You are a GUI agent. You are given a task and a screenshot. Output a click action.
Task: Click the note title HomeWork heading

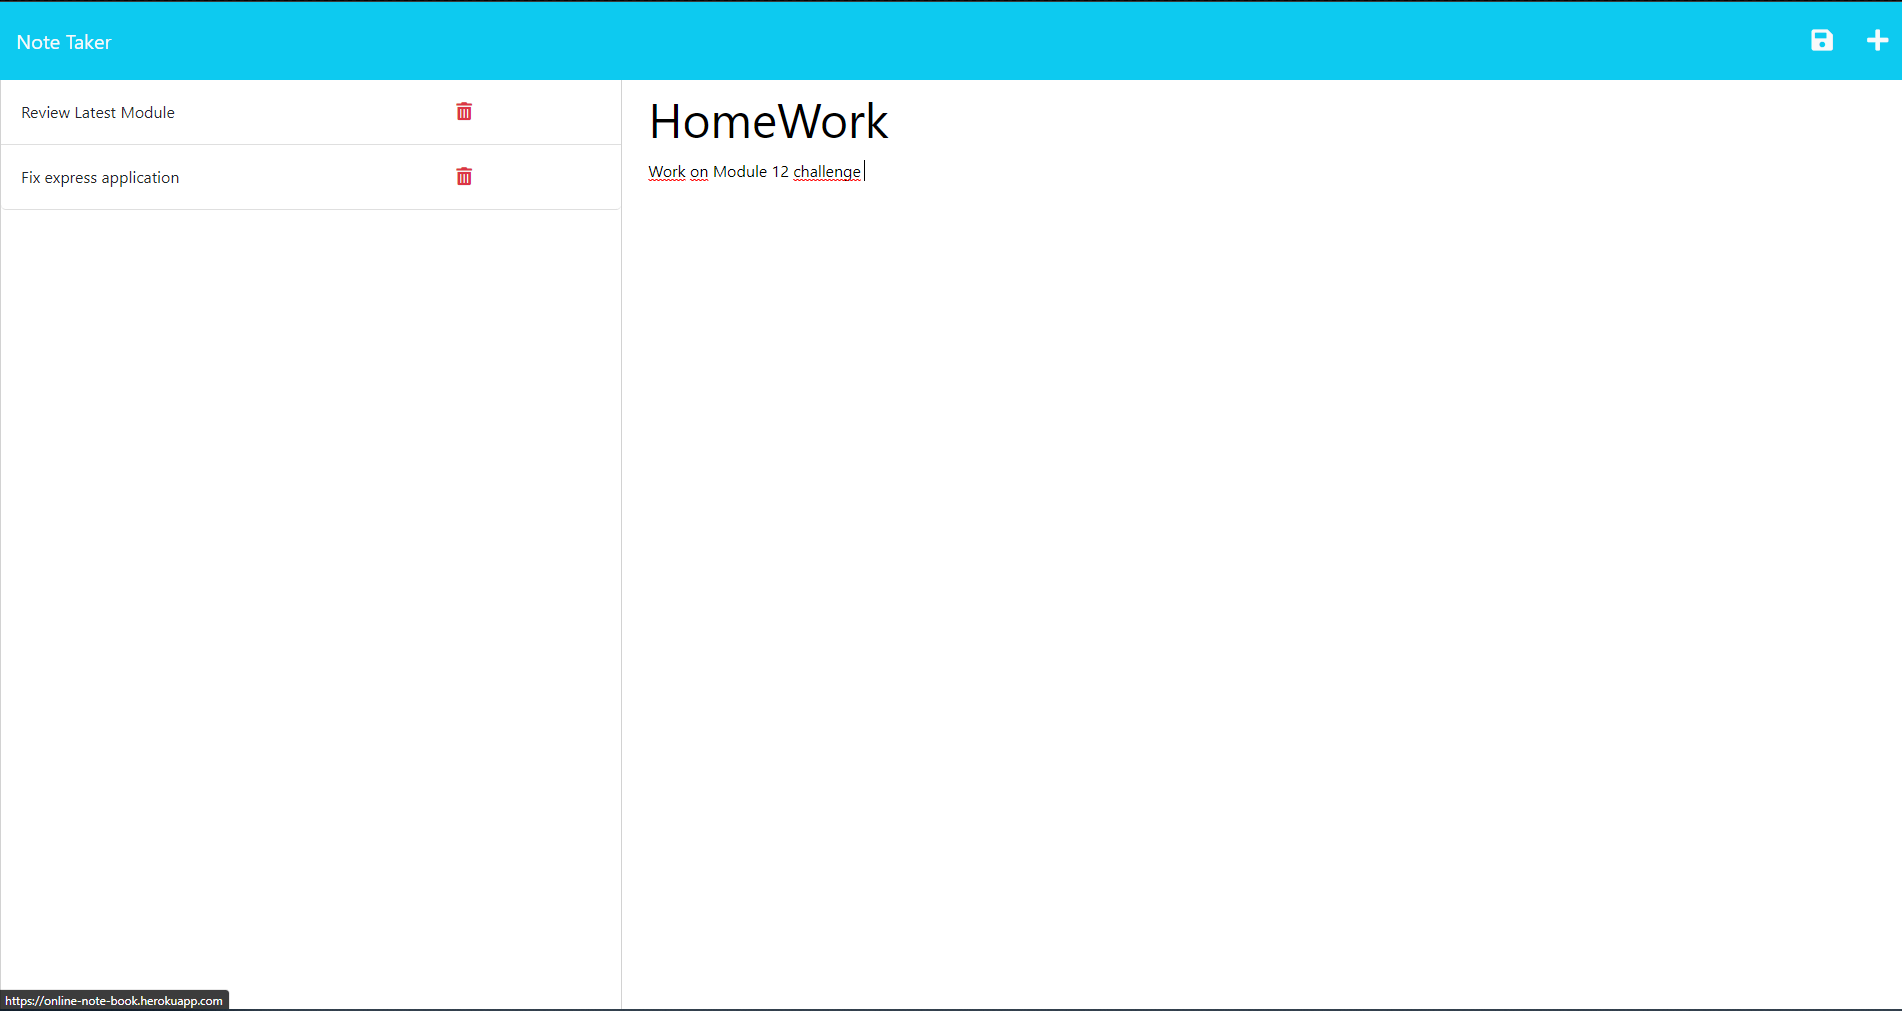(768, 122)
